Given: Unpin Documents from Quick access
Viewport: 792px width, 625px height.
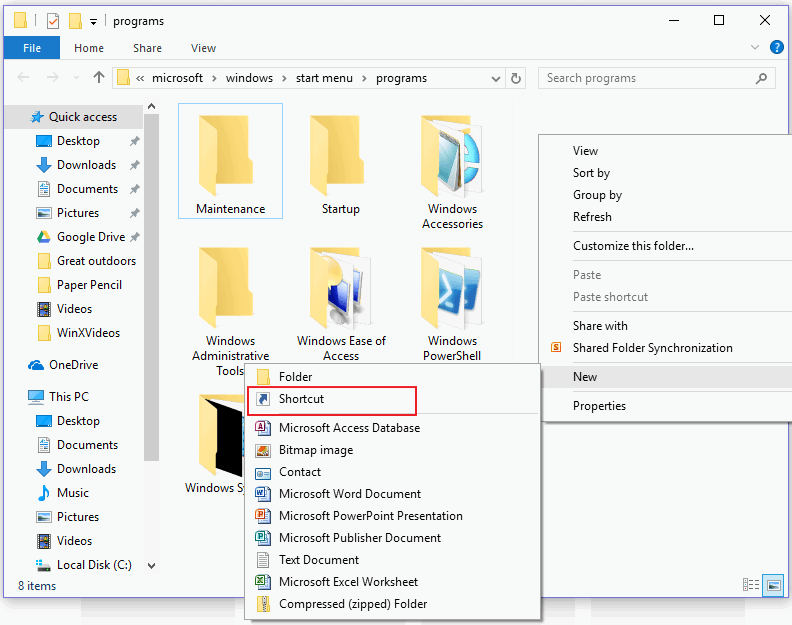Looking at the screenshot, I should pos(135,189).
